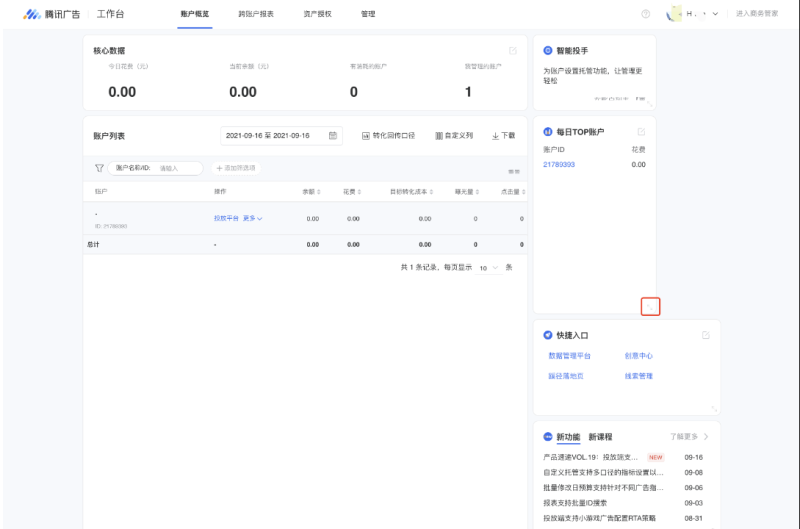Viewport: 800px width, 529px height.
Task: Click 添加筛选项 to add filter
Action: coord(236,168)
